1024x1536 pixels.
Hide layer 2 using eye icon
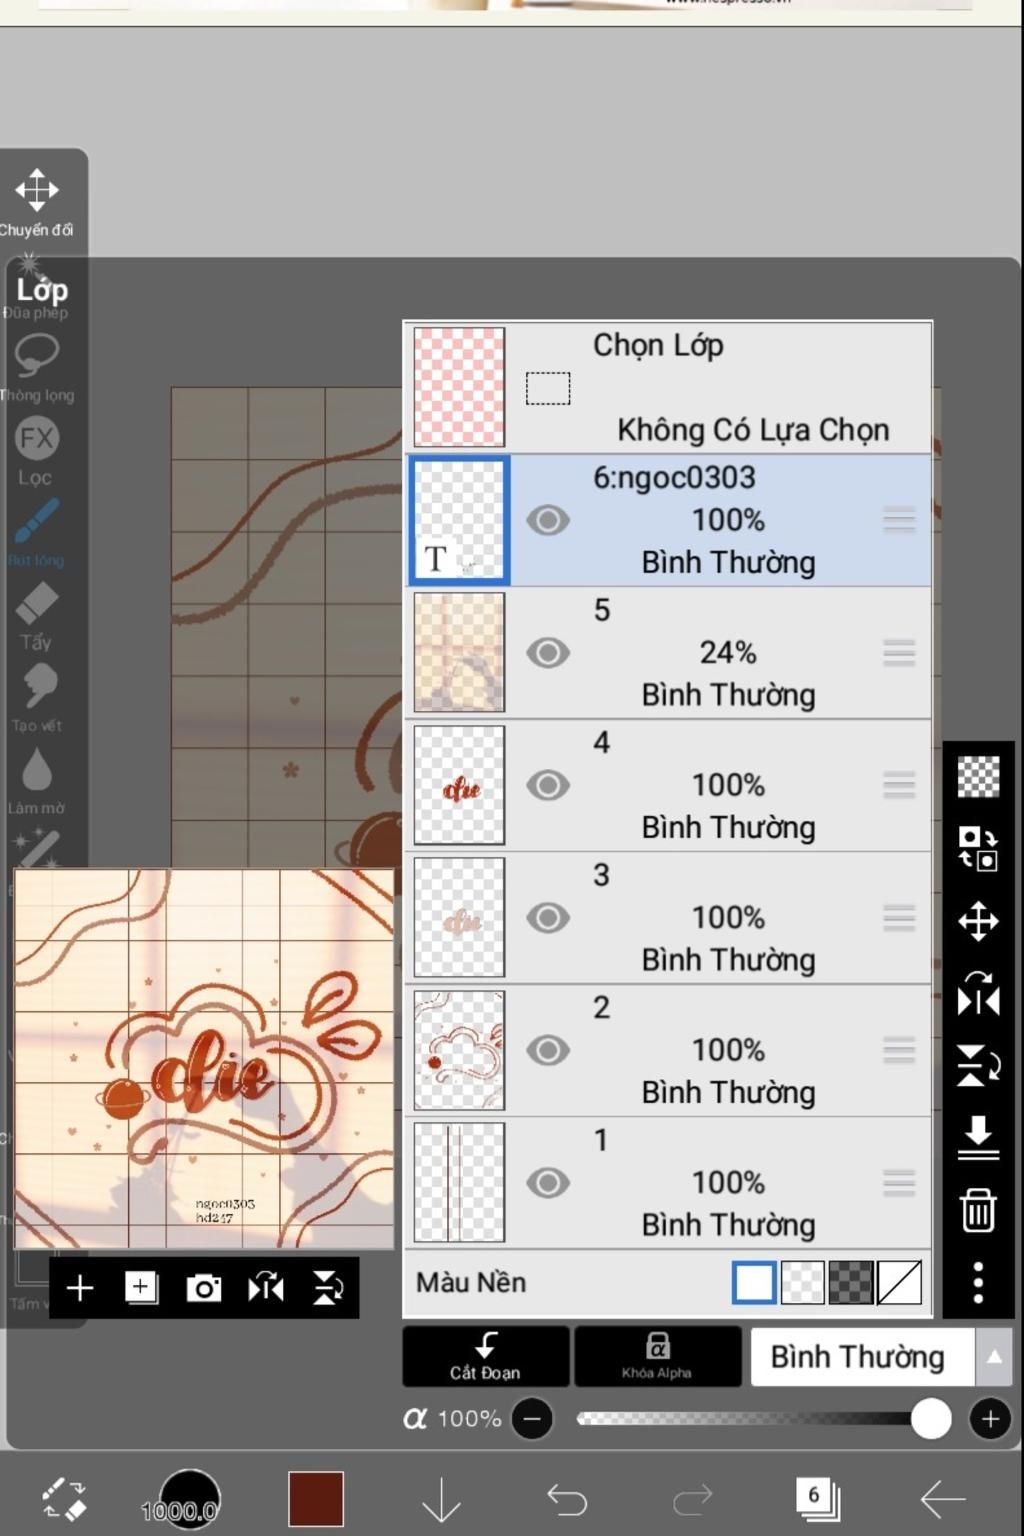(548, 1050)
